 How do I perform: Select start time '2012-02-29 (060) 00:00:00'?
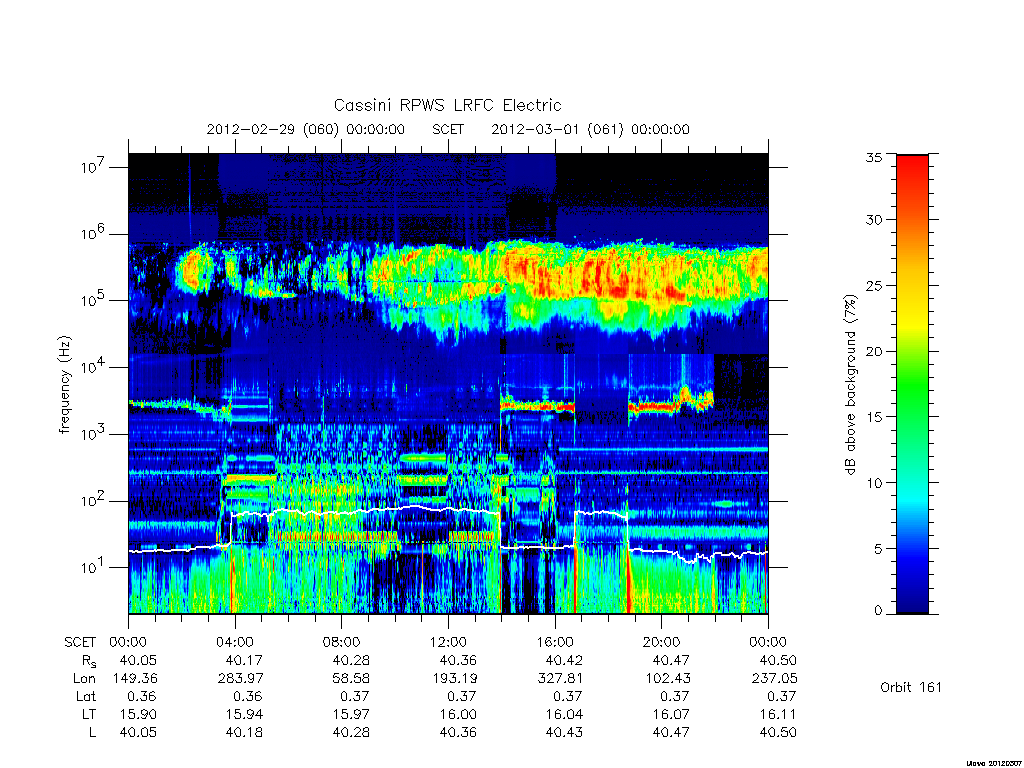(306, 129)
